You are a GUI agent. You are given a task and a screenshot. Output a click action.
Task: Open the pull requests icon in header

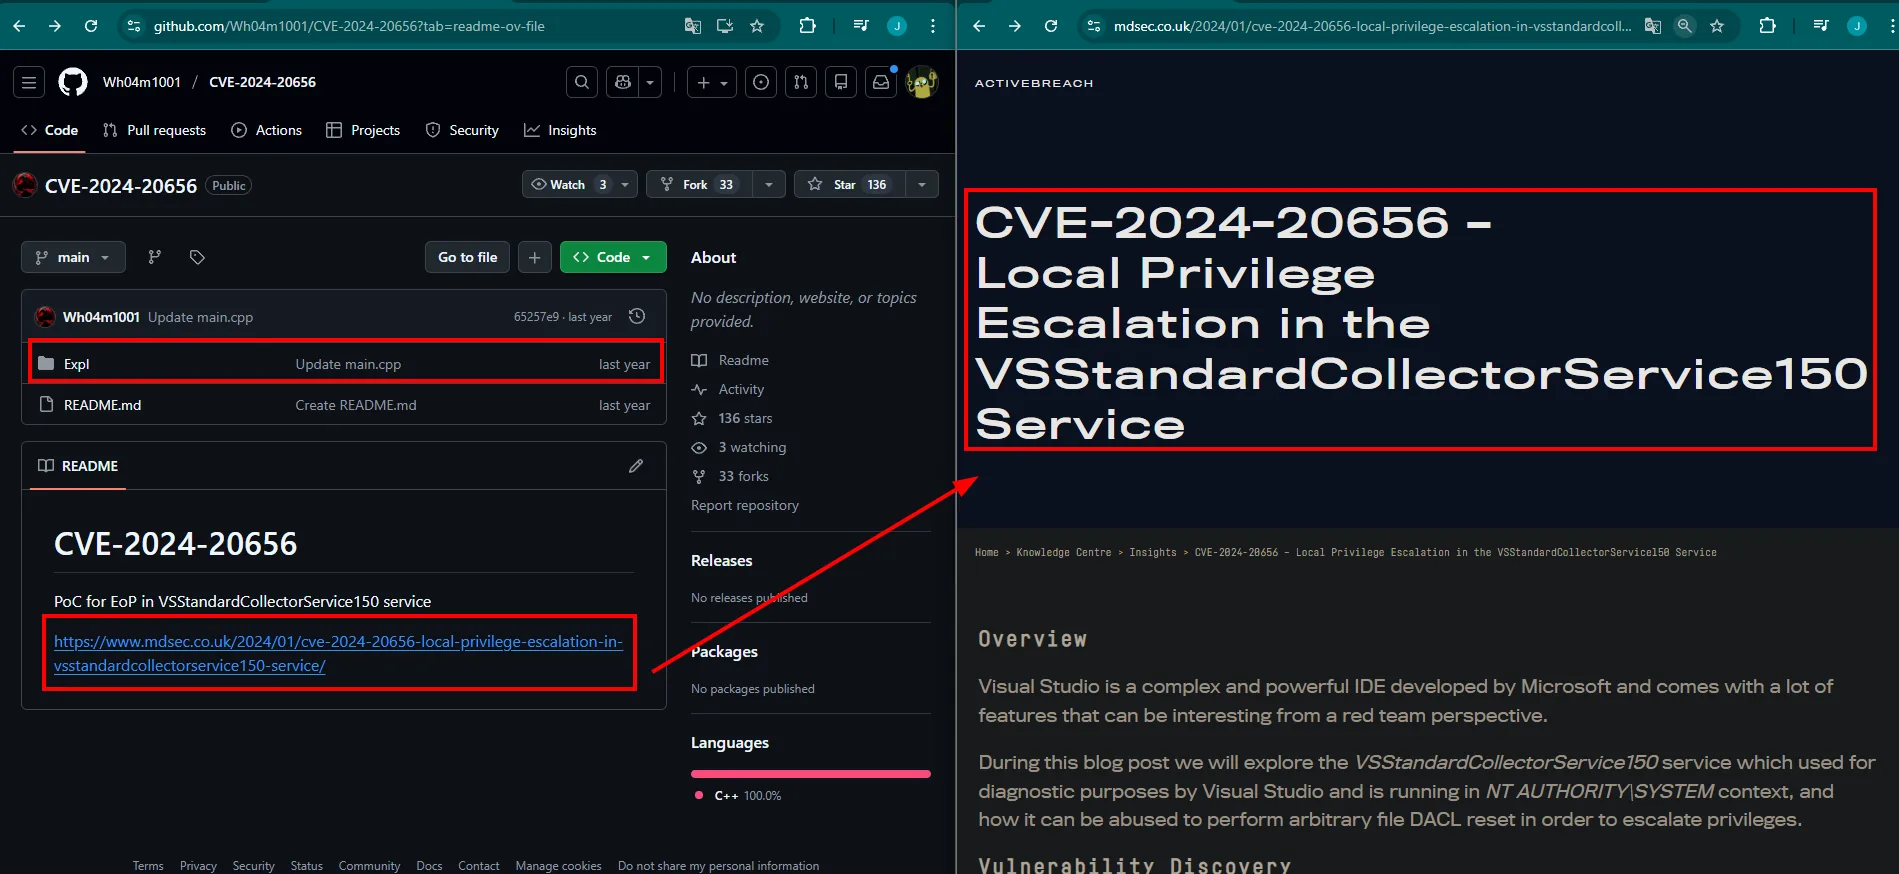tap(801, 82)
